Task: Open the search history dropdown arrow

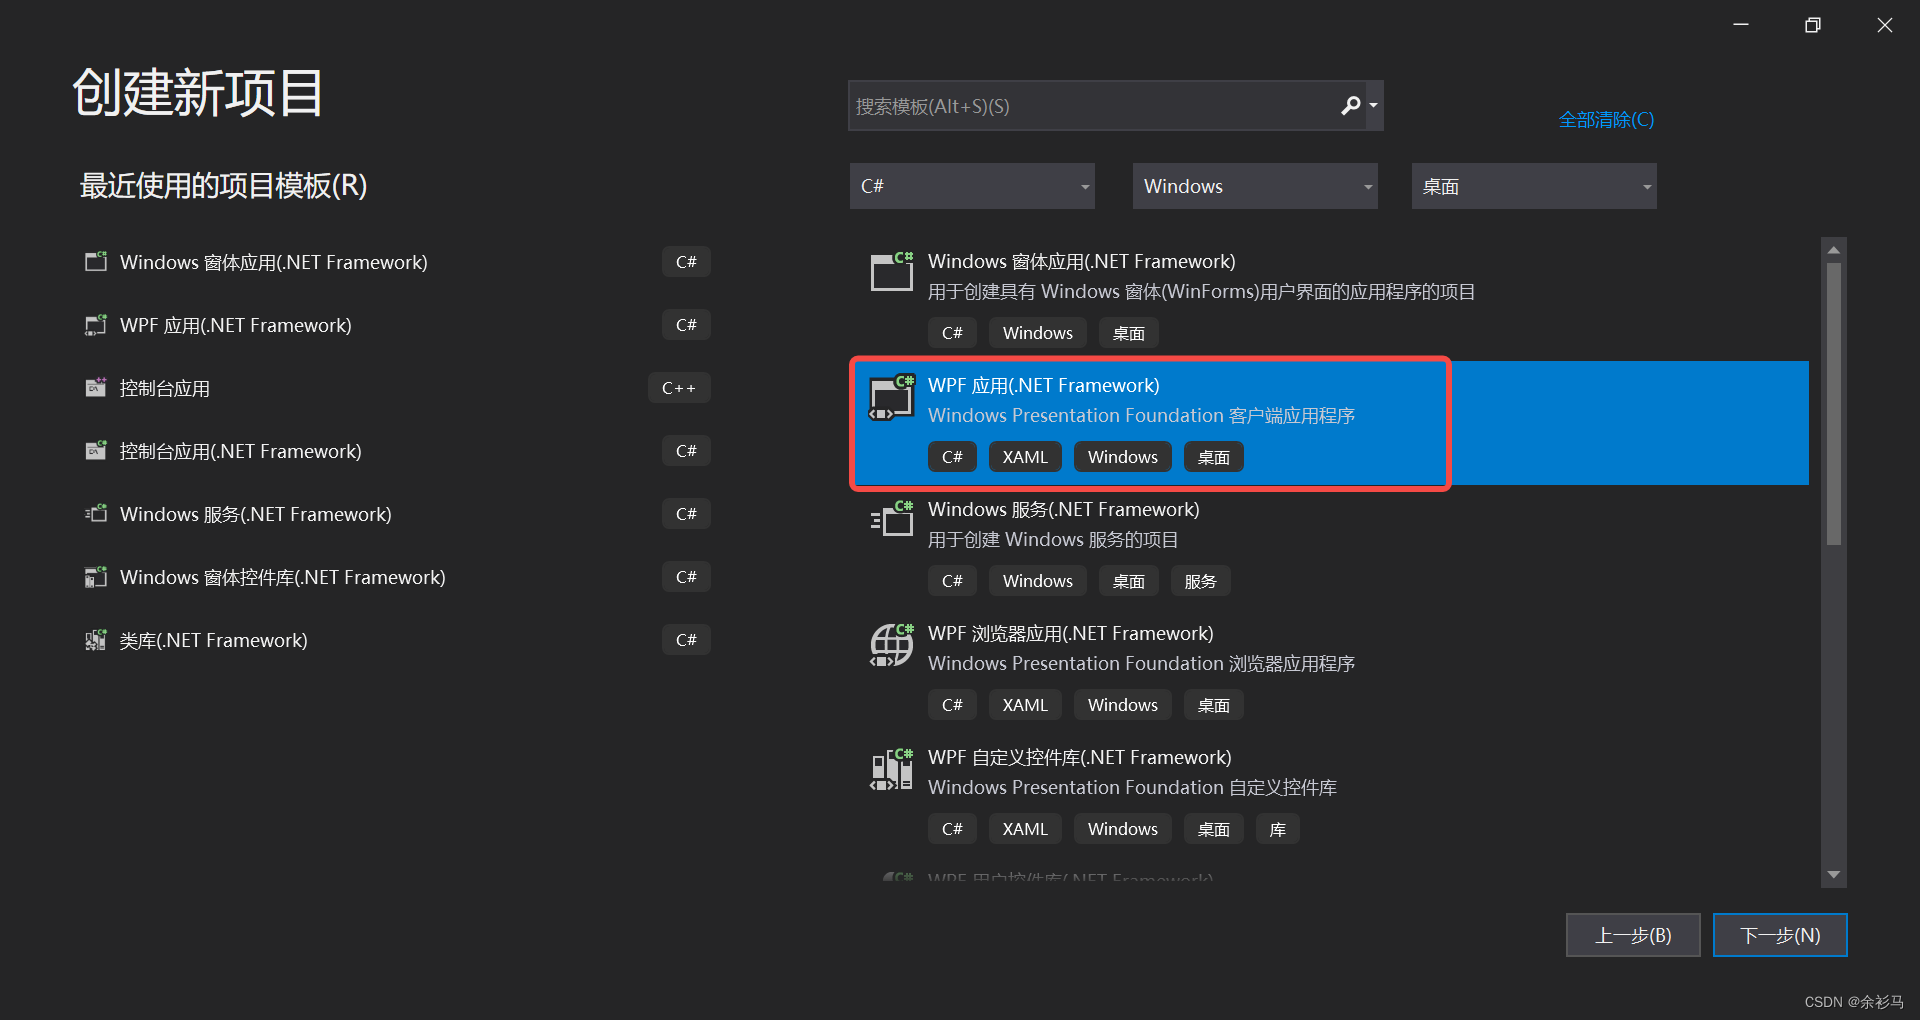Action: (x=1372, y=105)
